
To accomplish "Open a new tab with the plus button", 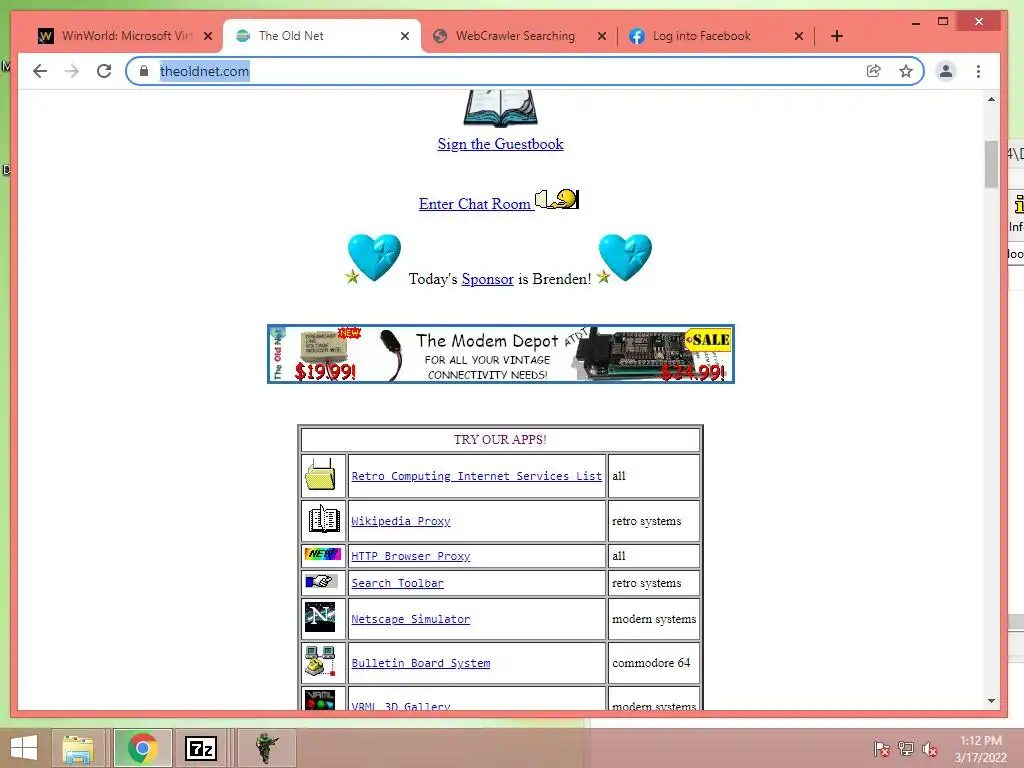I will pos(837,36).
